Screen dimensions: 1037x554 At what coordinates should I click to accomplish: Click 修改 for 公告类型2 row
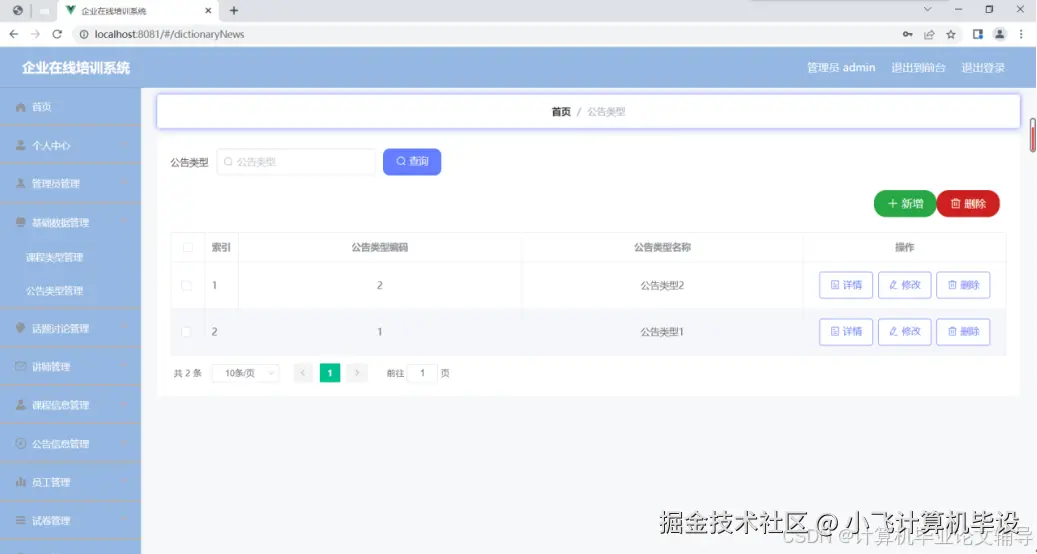(905, 285)
